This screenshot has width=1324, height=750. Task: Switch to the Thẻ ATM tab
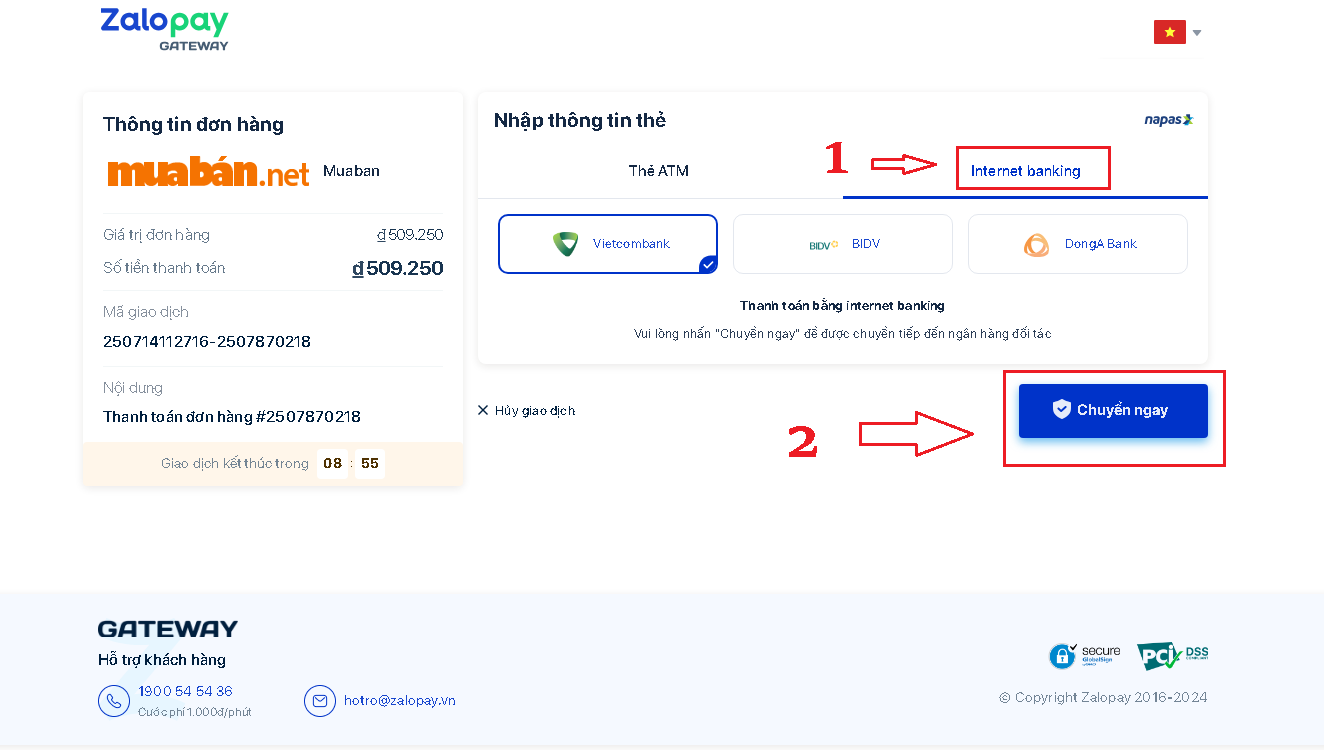tap(659, 171)
